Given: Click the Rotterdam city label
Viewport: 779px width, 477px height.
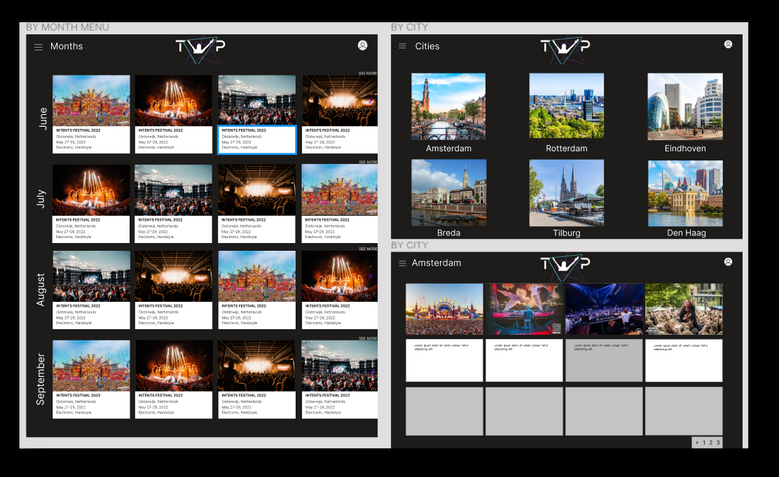Looking at the screenshot, I should (x=566, y=148).
